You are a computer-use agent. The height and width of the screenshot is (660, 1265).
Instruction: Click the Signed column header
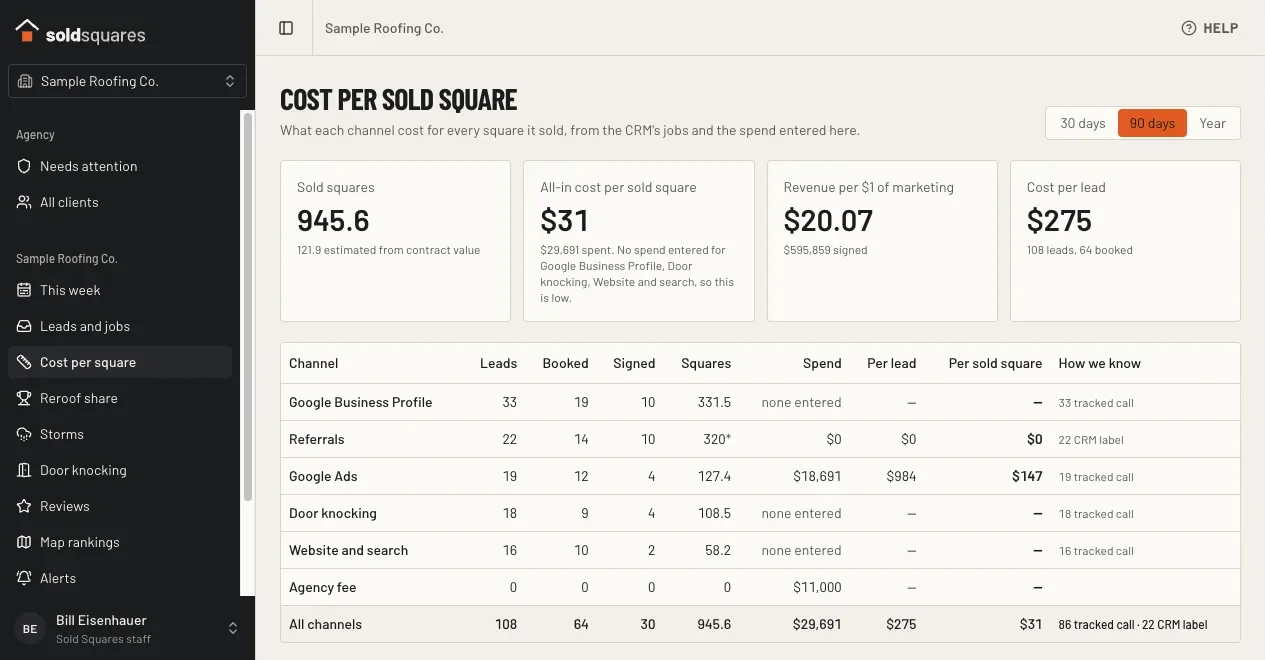pos(634,363)
